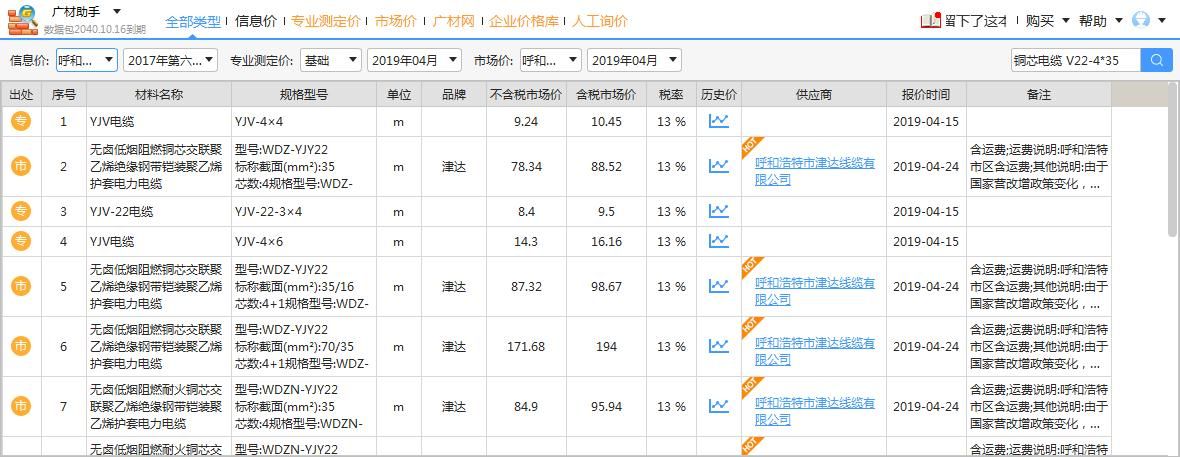The width and height of the screenshot is (1180, 457).
Task: Click the 数据包2040.10.16到期 expiry label
Action: [94, 29]
